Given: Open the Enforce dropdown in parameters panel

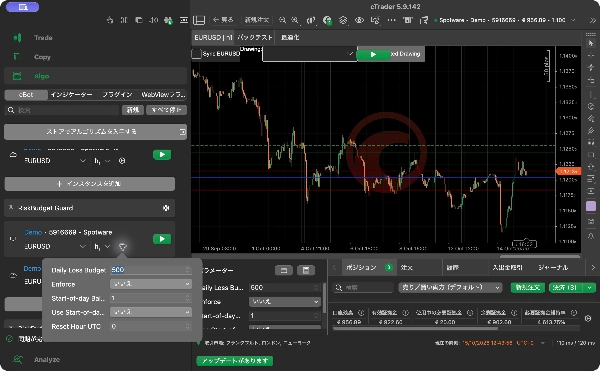Looking at the screenshot, I should (x=285, y=302).
